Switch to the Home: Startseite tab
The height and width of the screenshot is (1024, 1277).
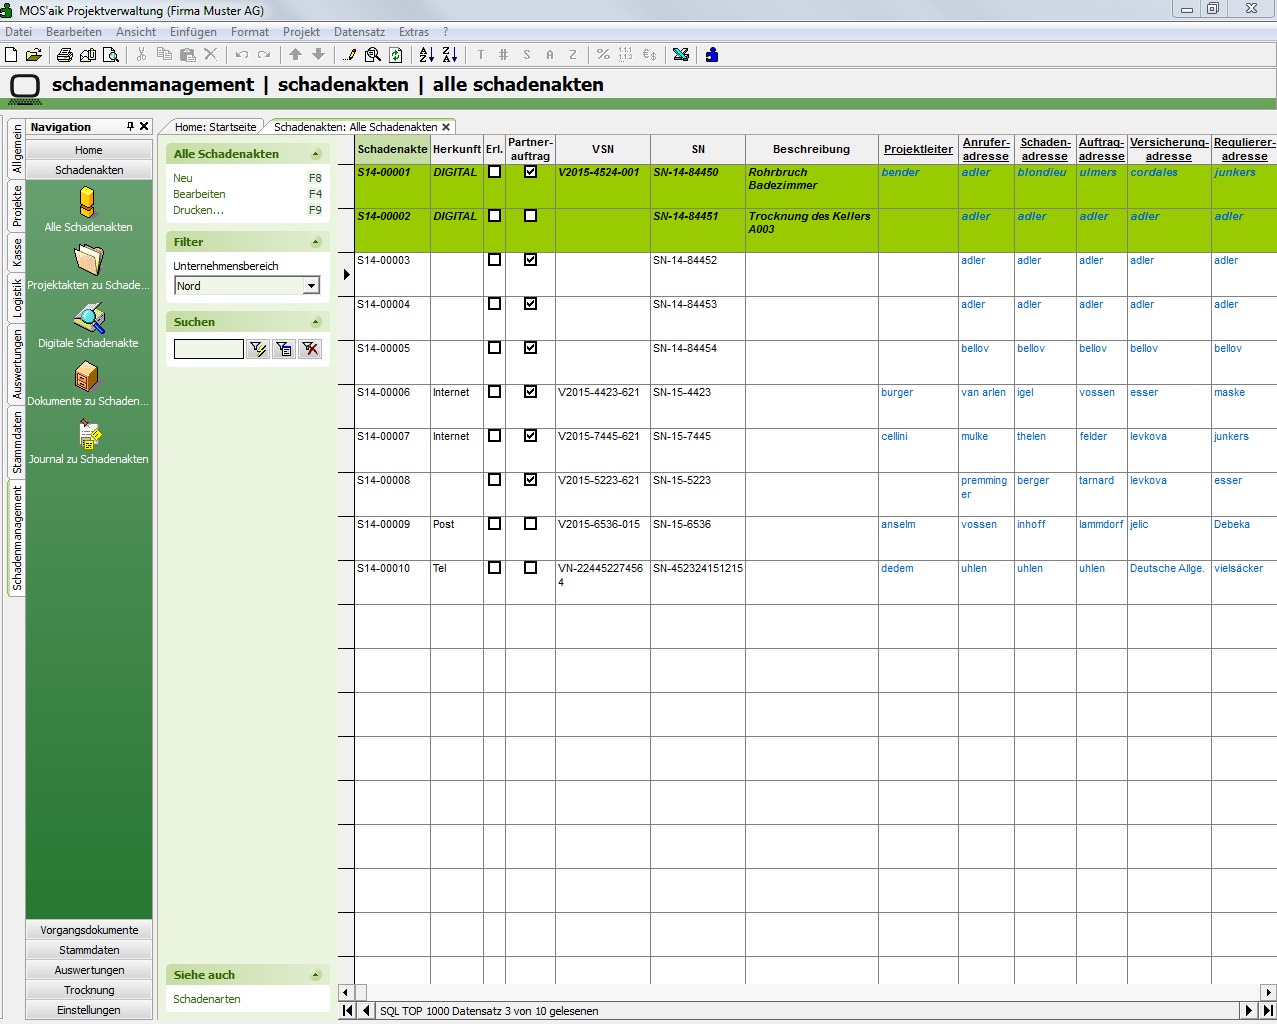tap(215, 127)
